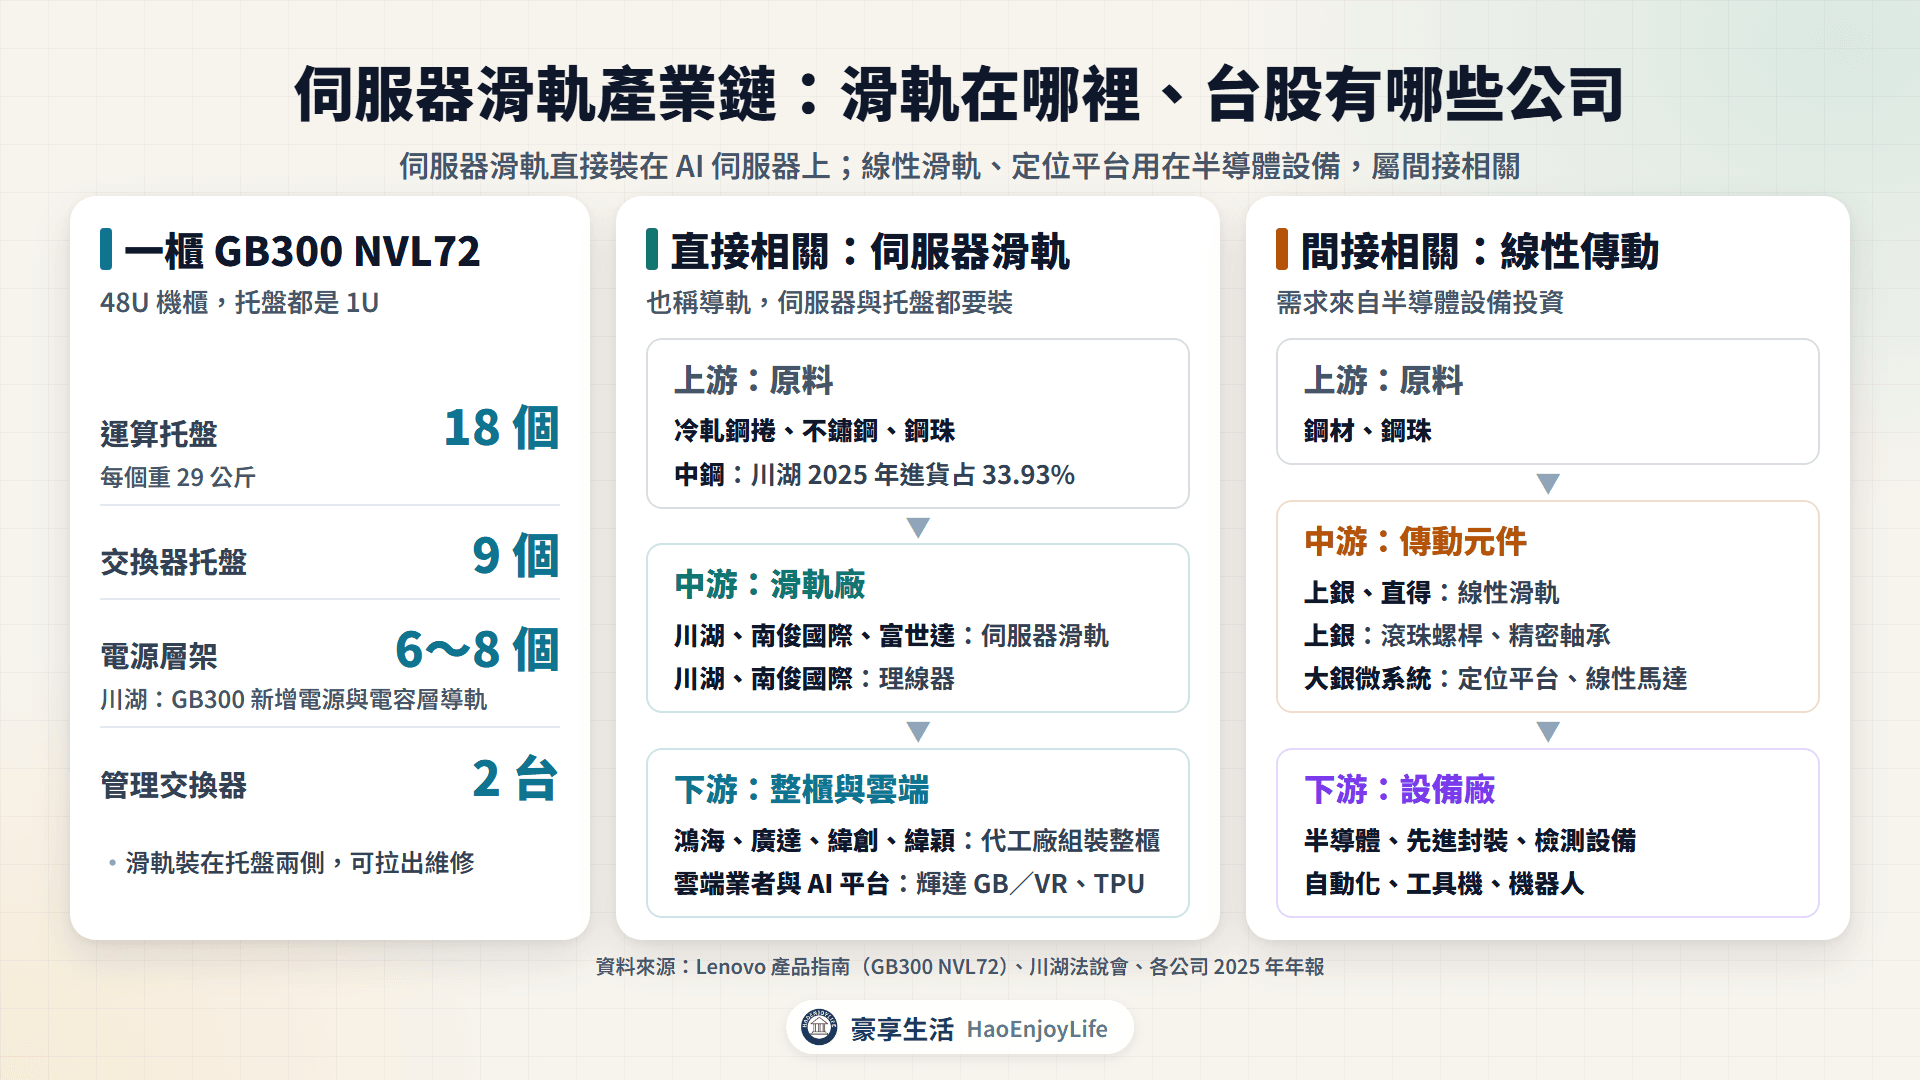This screenshot has width=1920, height=1080.
Task: Click the line 中鋼：川湖 2025 年進貨占 33.93%
Action: (875, 474)
